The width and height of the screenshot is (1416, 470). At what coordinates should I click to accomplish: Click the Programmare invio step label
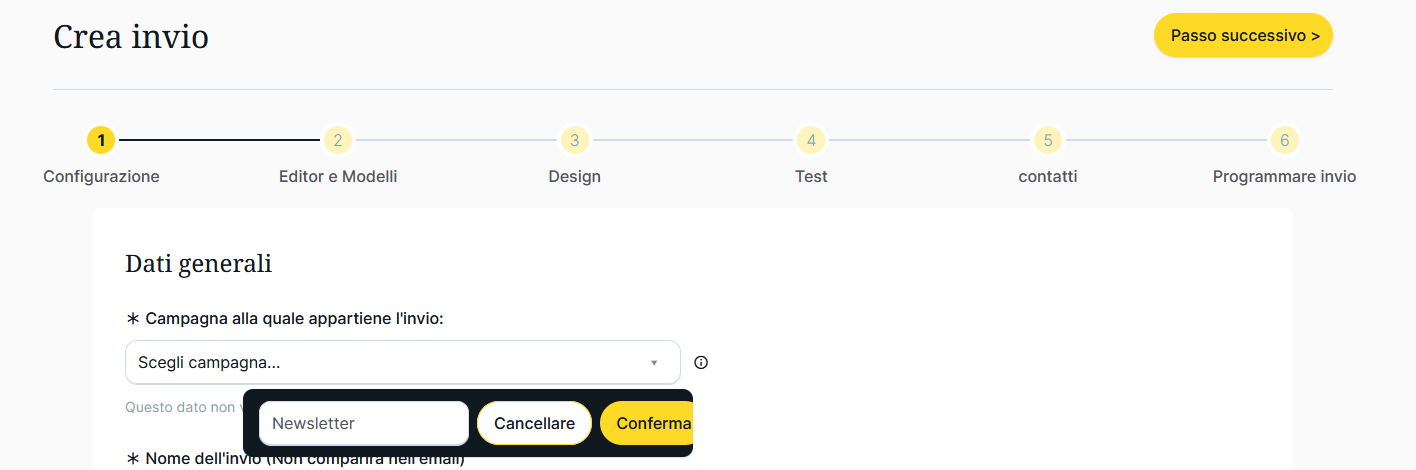(x=1284, y=176)
